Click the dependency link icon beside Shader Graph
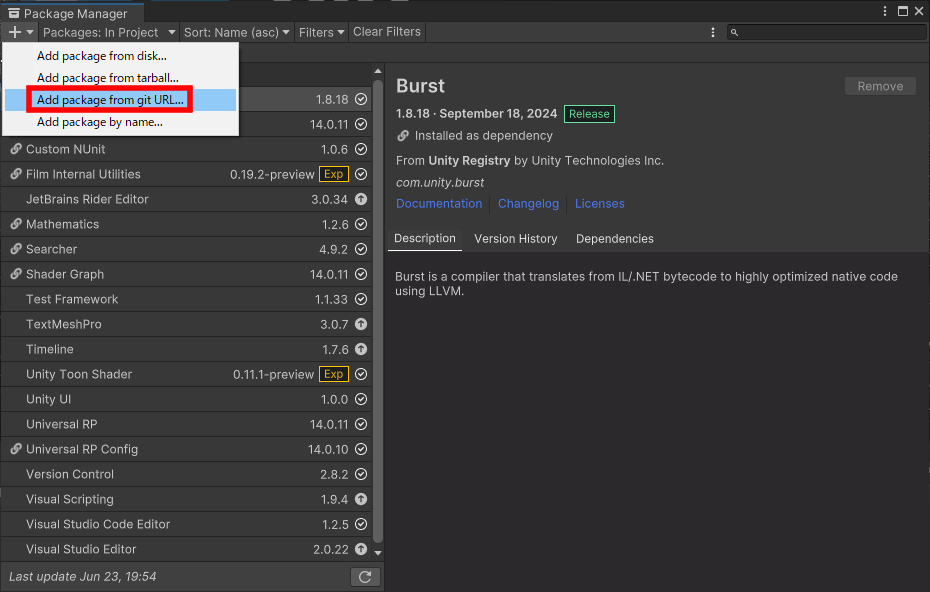930x592 pixels. tap(16, 273)
